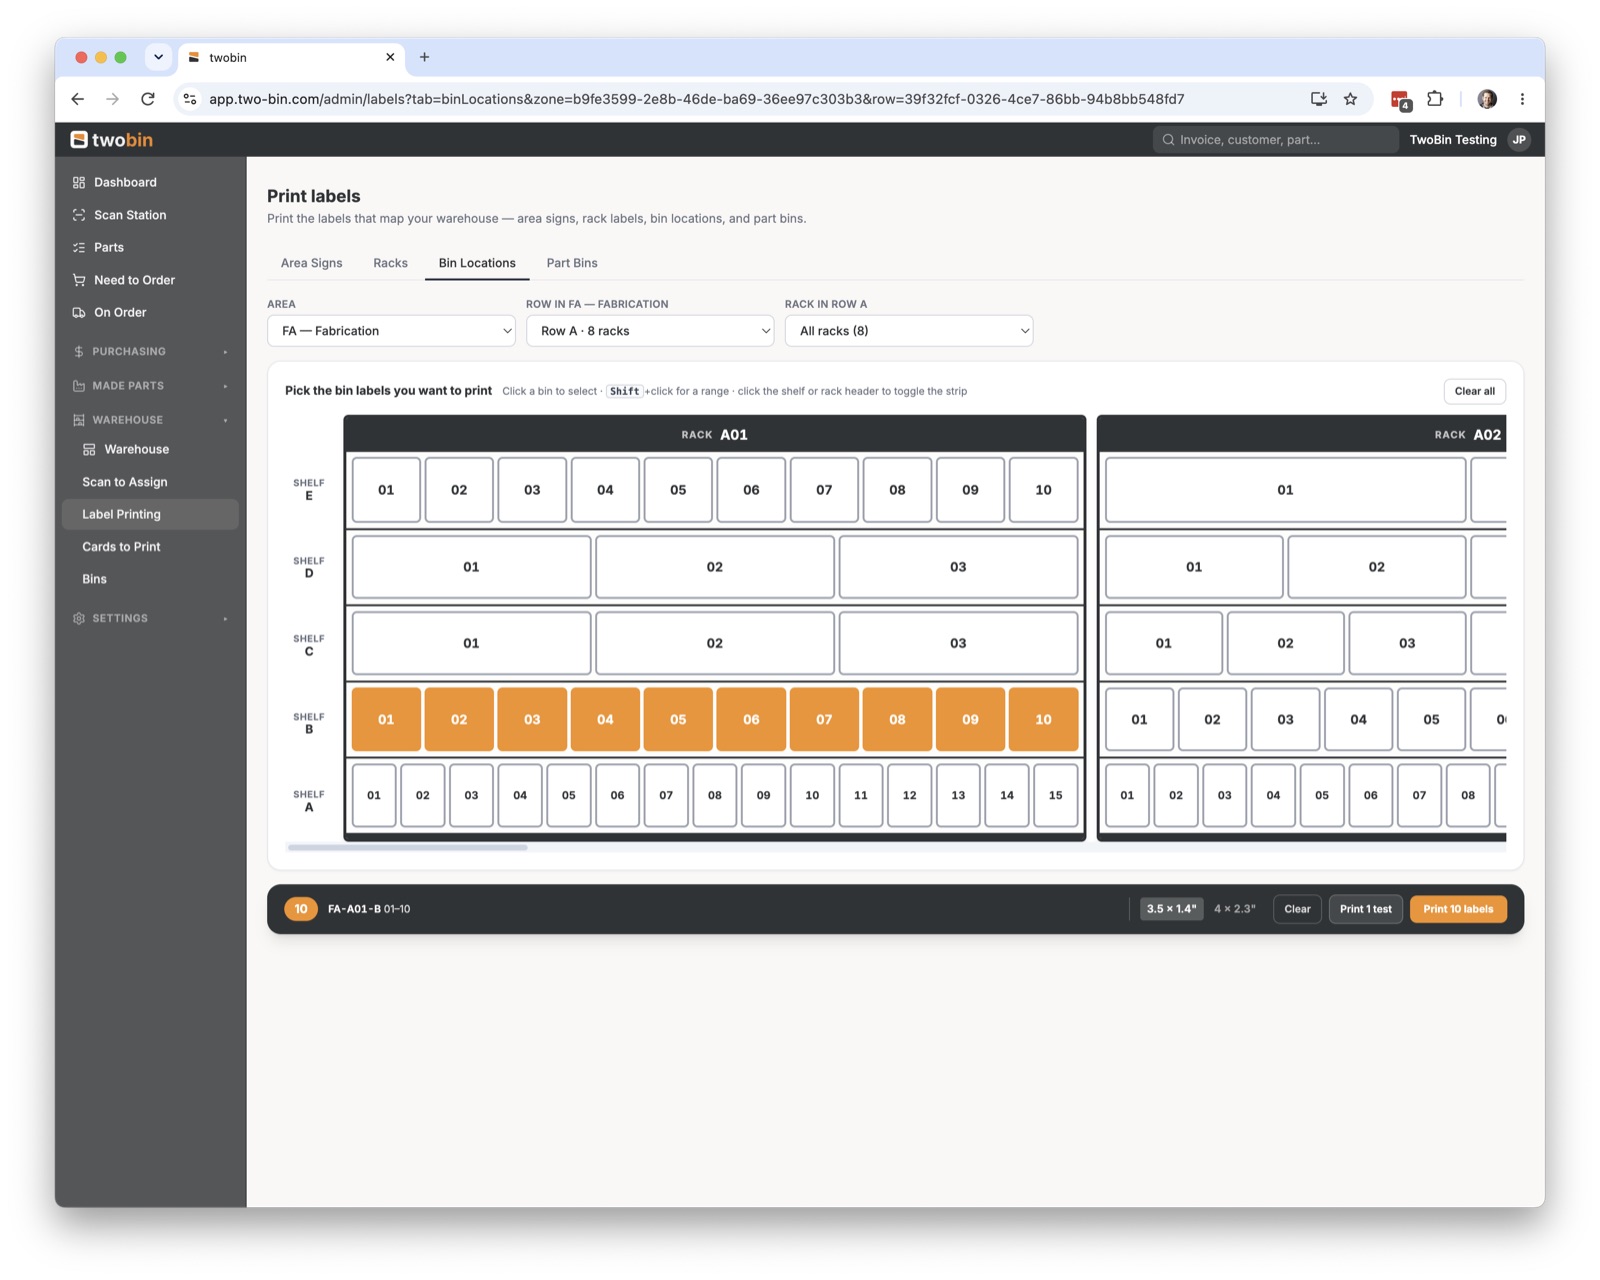Select the Need to Order cart icon
Screen dimensions: 1600x1280
[79, 280]
